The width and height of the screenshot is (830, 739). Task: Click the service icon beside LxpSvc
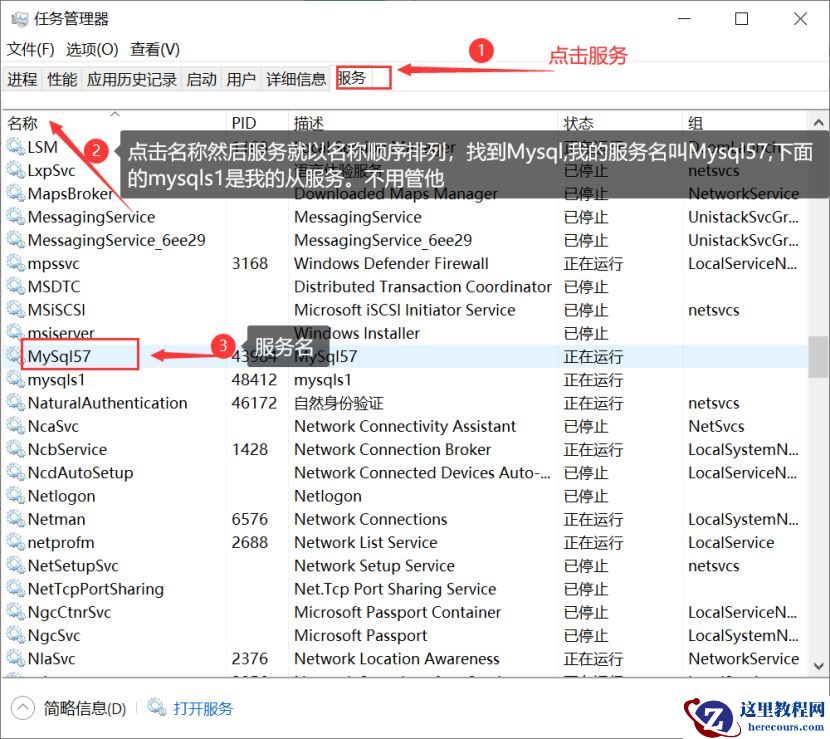tap(15, 170)
